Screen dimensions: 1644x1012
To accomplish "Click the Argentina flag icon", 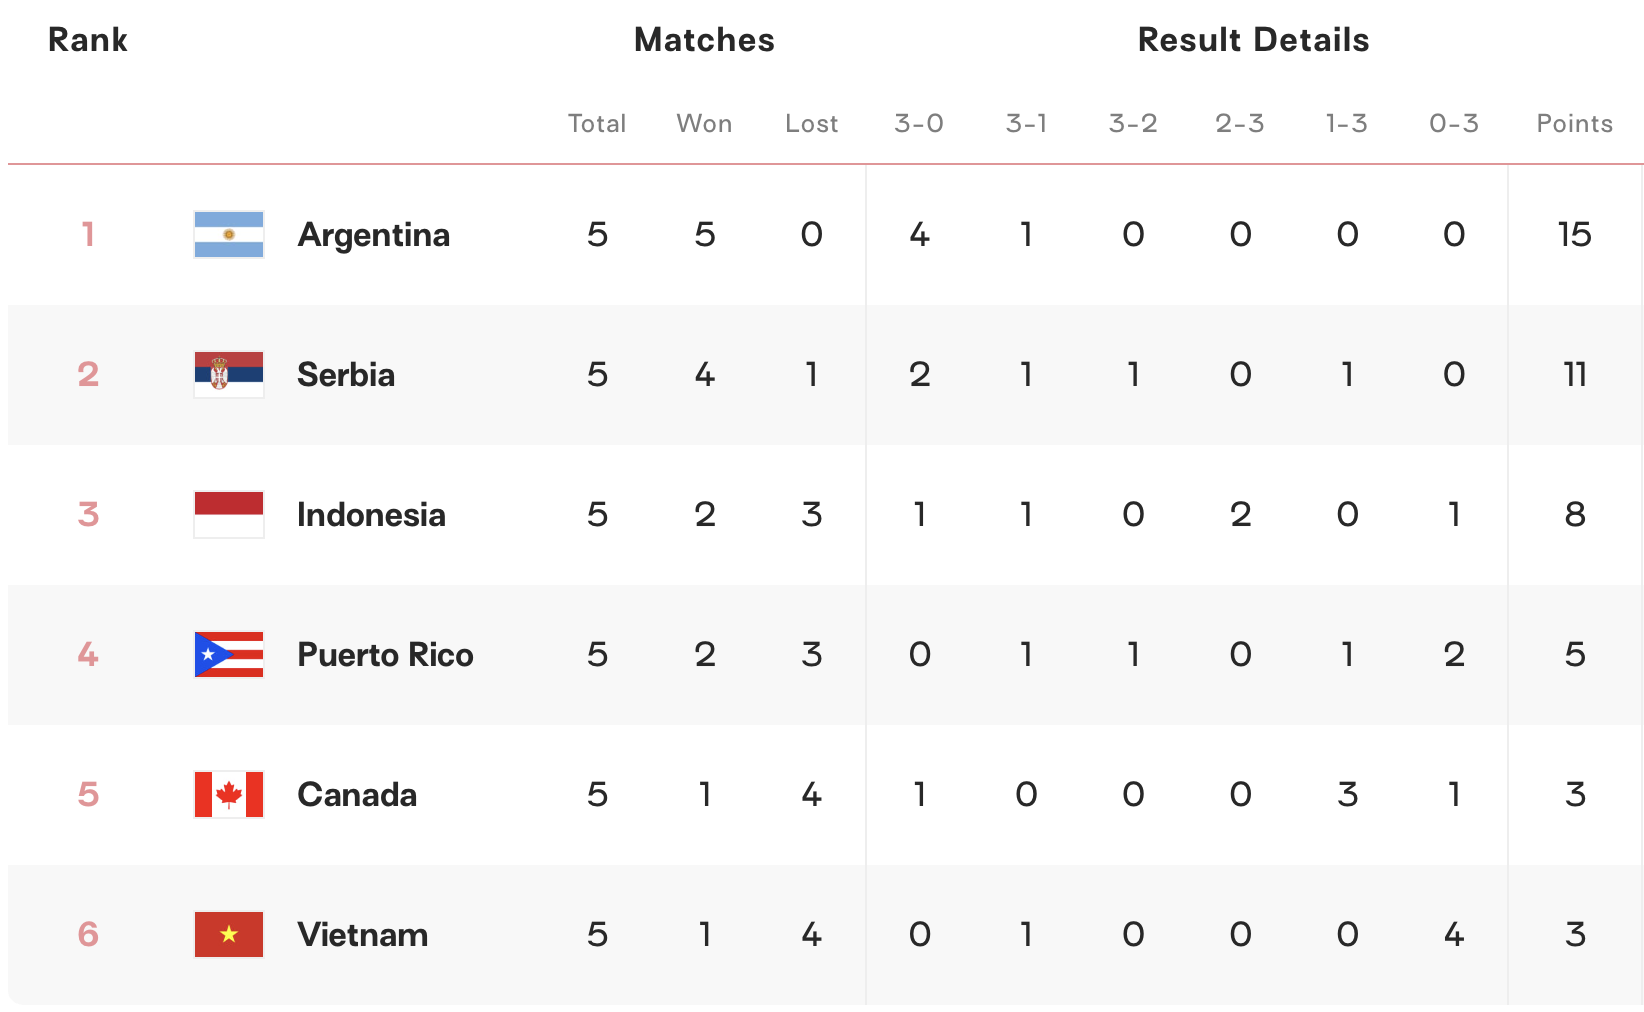I will coord(229,235).
